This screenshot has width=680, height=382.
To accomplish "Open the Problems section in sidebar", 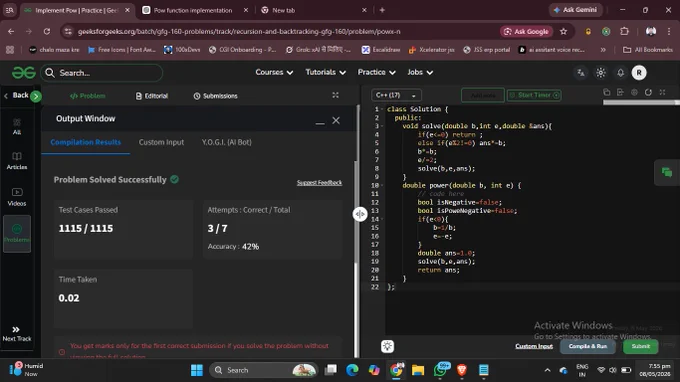I will coord(16,233).
